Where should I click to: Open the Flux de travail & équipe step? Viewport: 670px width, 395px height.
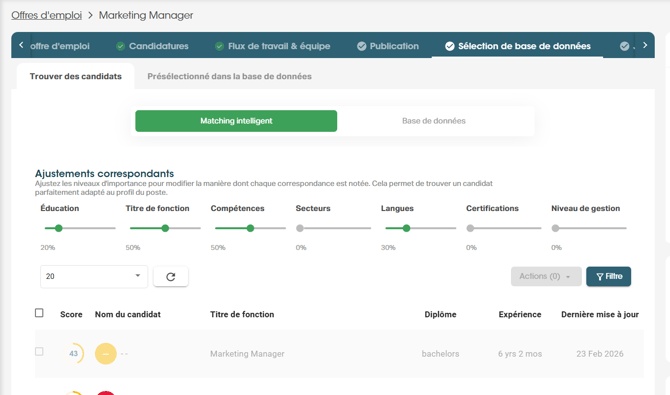(x=273, y=46)
